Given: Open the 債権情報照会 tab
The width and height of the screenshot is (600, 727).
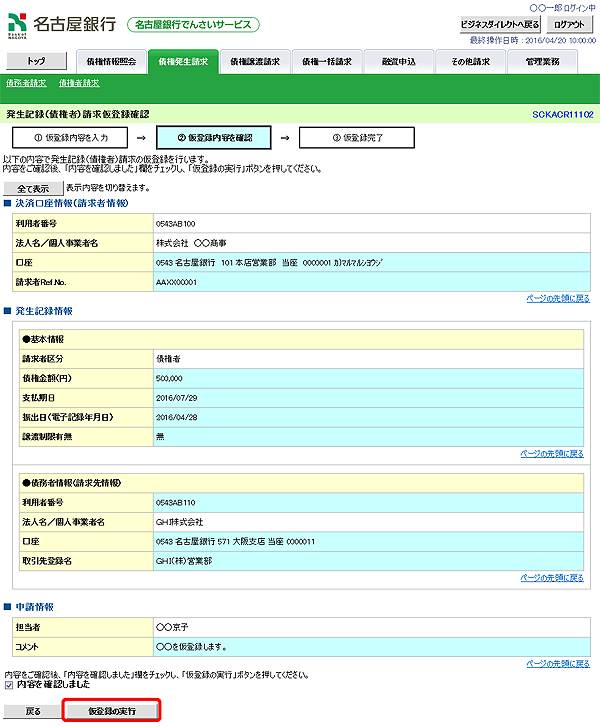Looking at the screenshot, I should tap(111, 62).
